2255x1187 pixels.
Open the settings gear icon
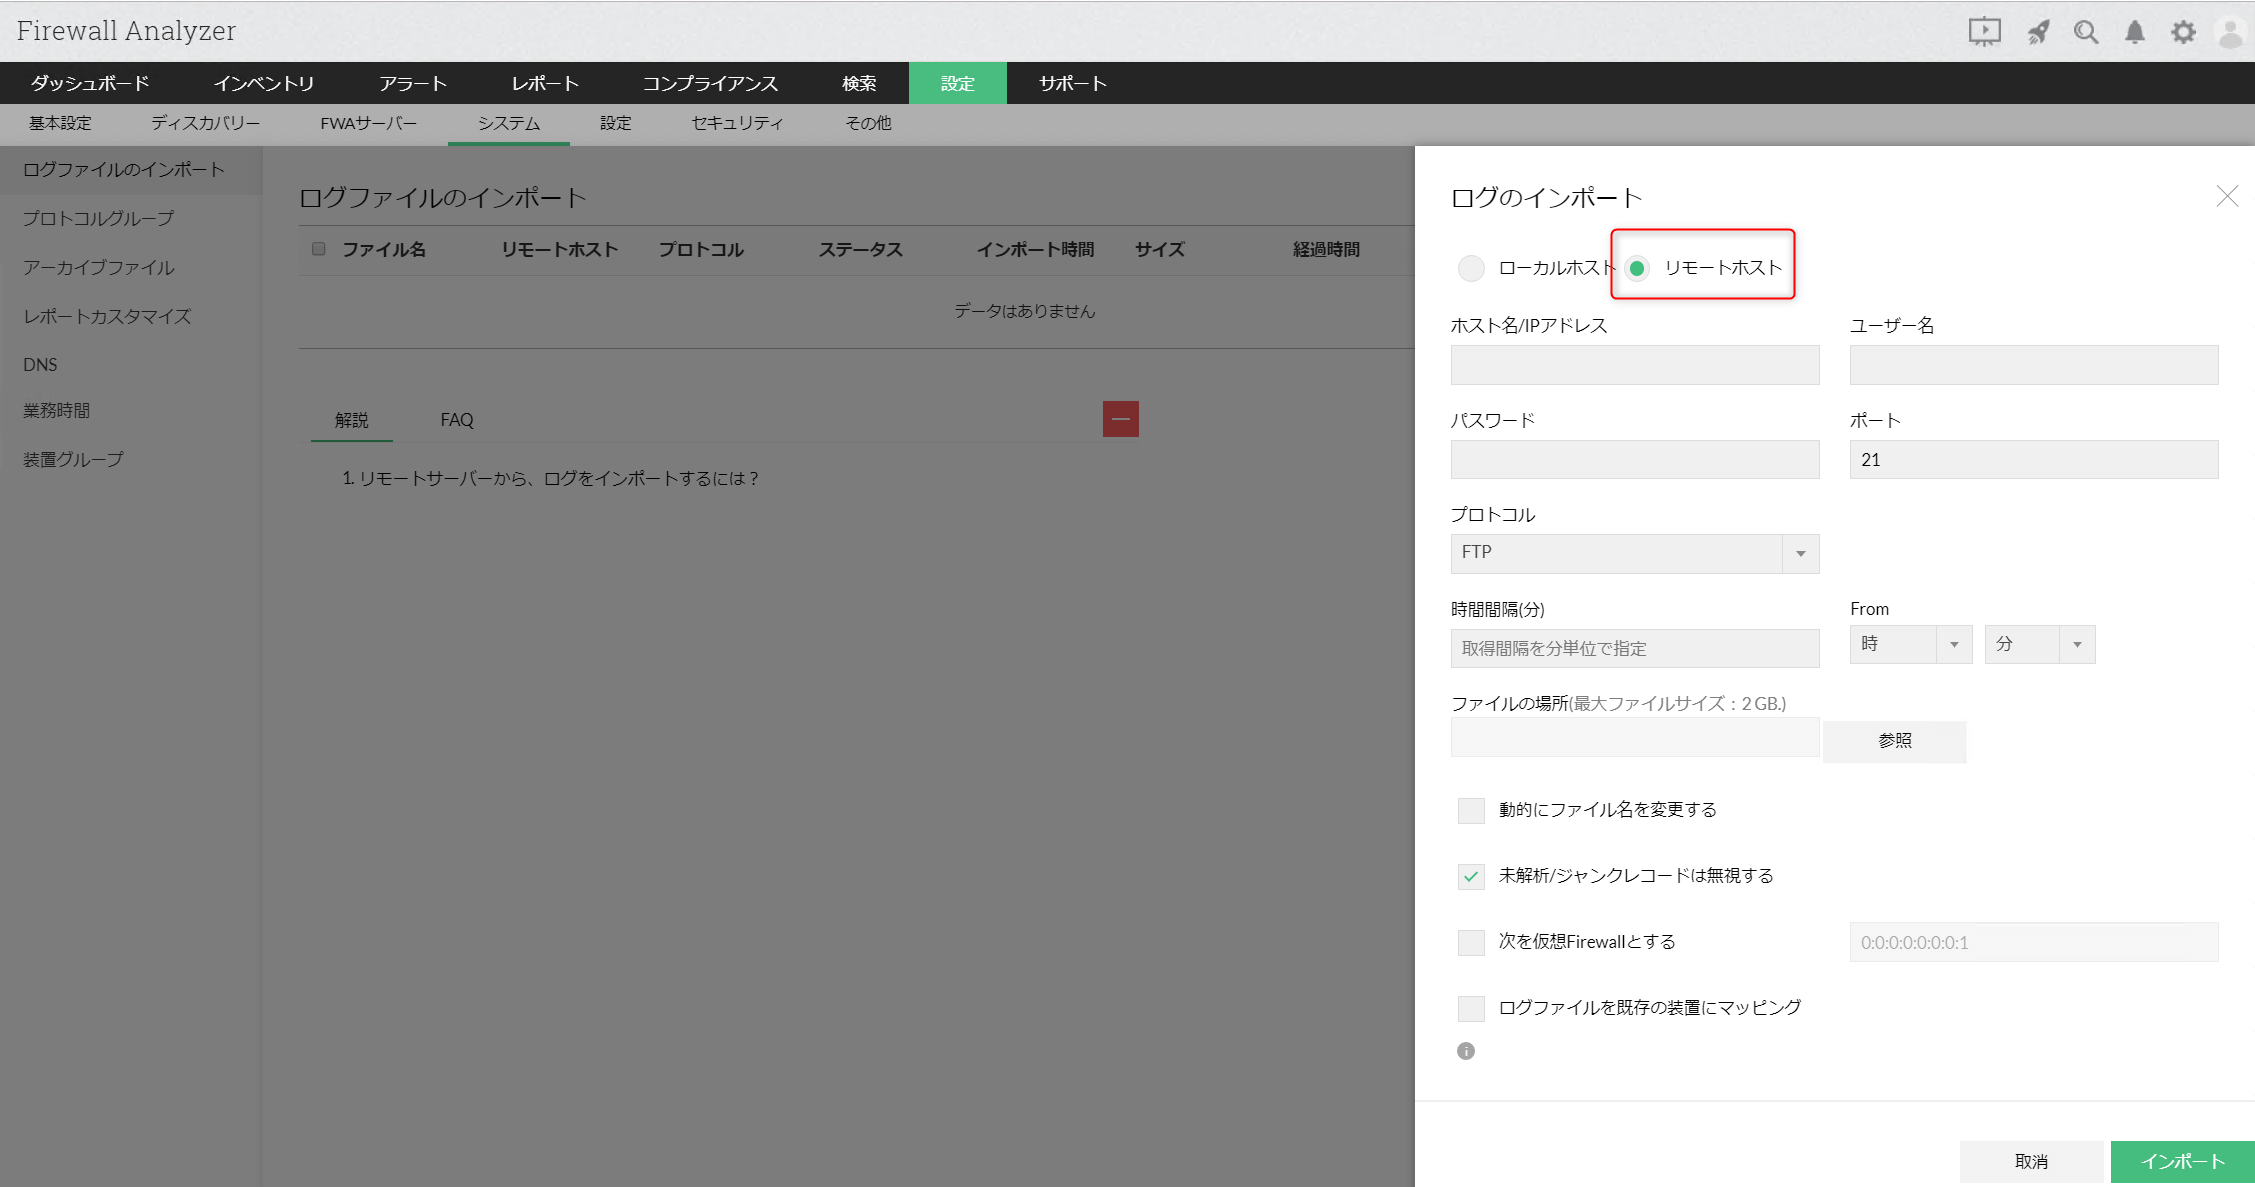tap(2183, 32)
